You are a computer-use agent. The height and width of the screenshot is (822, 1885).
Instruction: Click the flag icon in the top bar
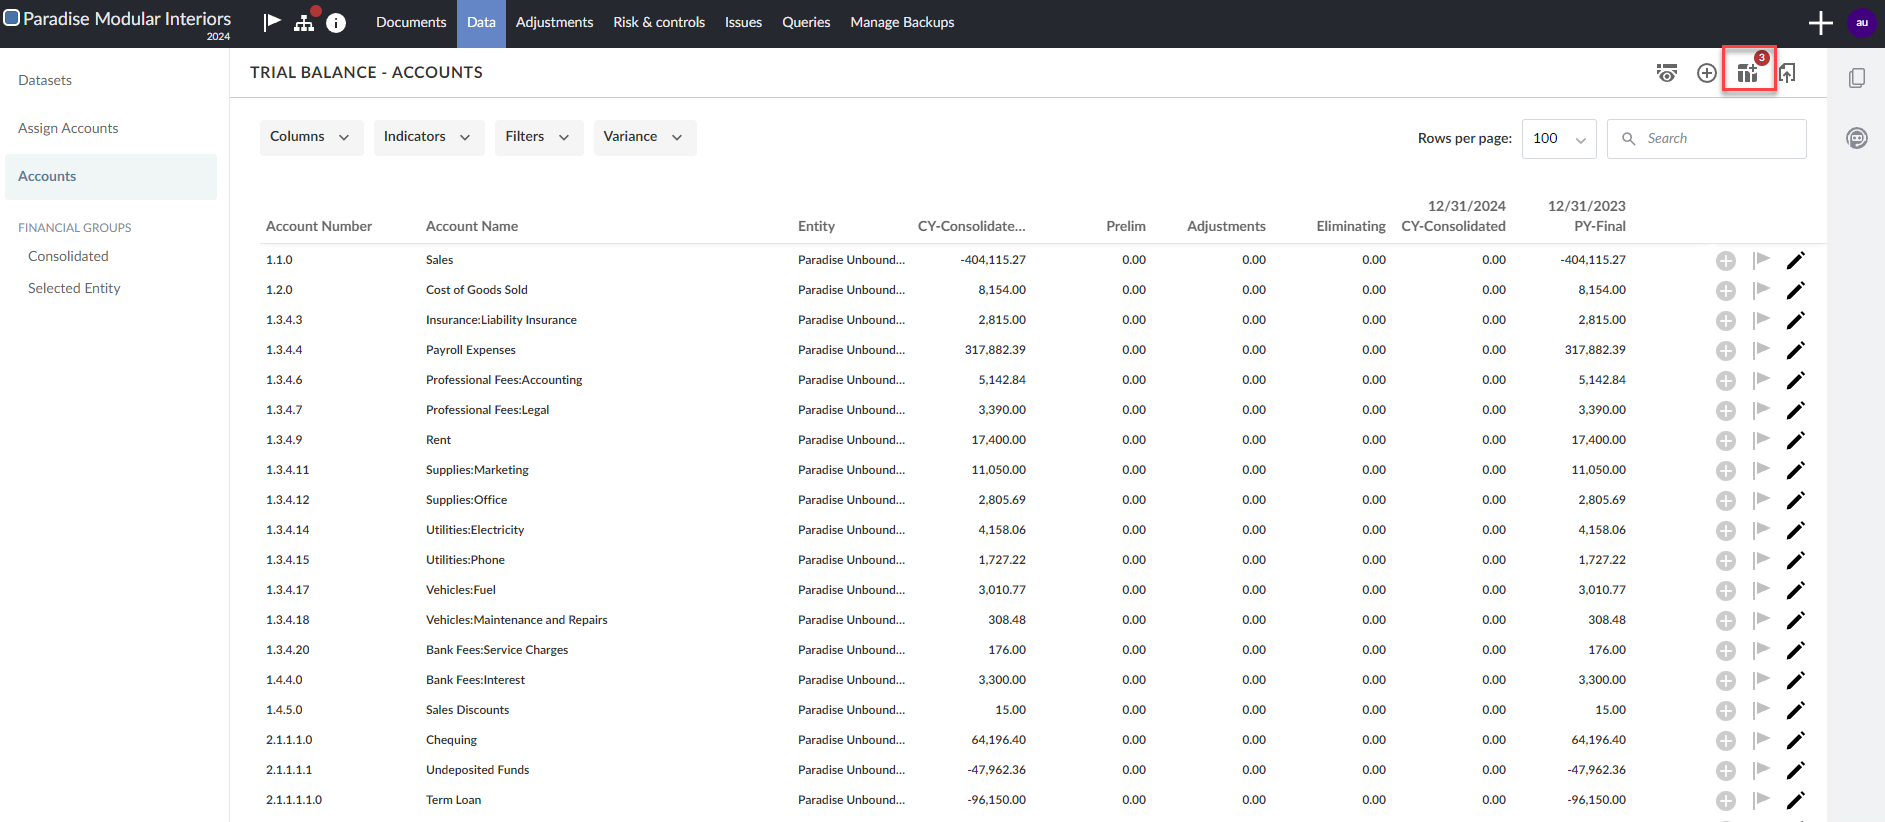point(272,22)
